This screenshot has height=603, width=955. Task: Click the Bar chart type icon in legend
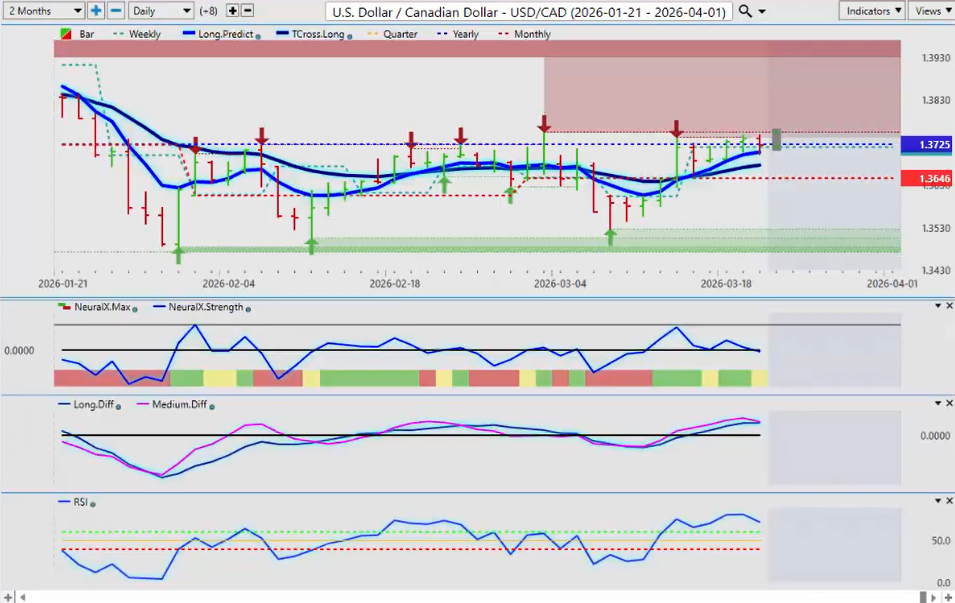66,34
